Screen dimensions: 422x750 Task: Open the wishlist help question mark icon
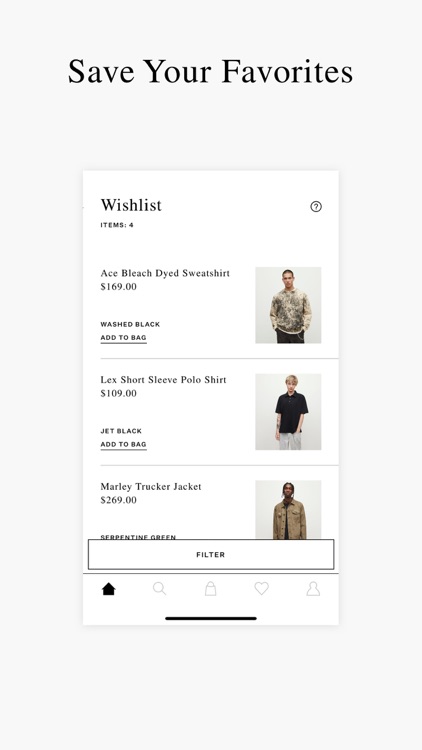pyautogui.click(x=316, y=206)
